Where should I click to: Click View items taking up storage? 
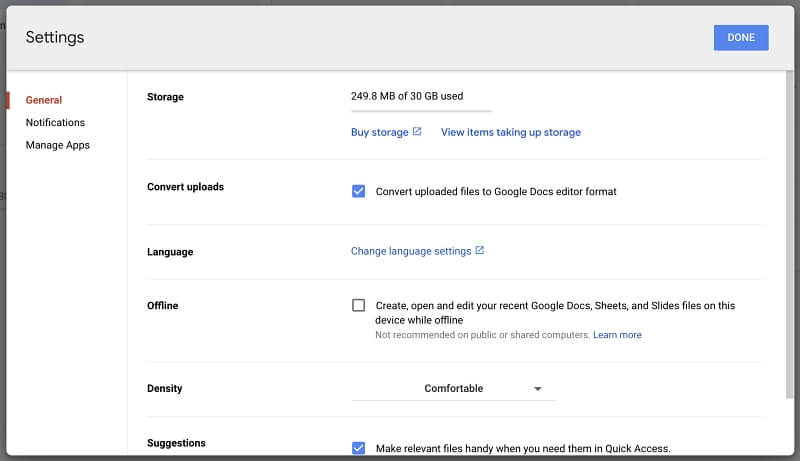coord(511,132)
